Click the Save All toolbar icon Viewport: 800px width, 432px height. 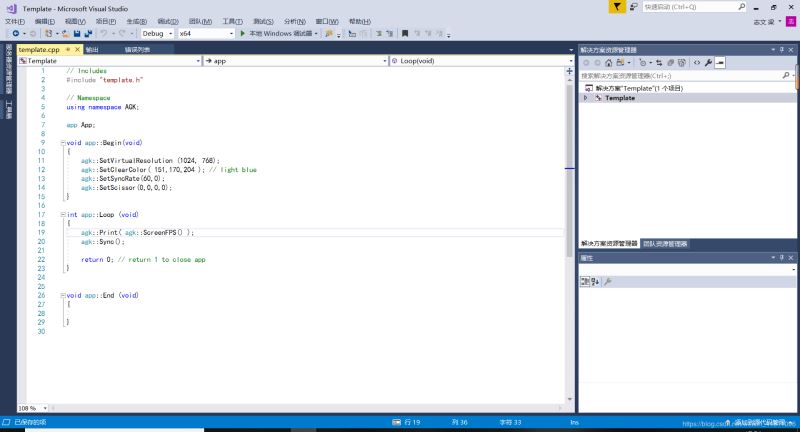pos(87,33)
